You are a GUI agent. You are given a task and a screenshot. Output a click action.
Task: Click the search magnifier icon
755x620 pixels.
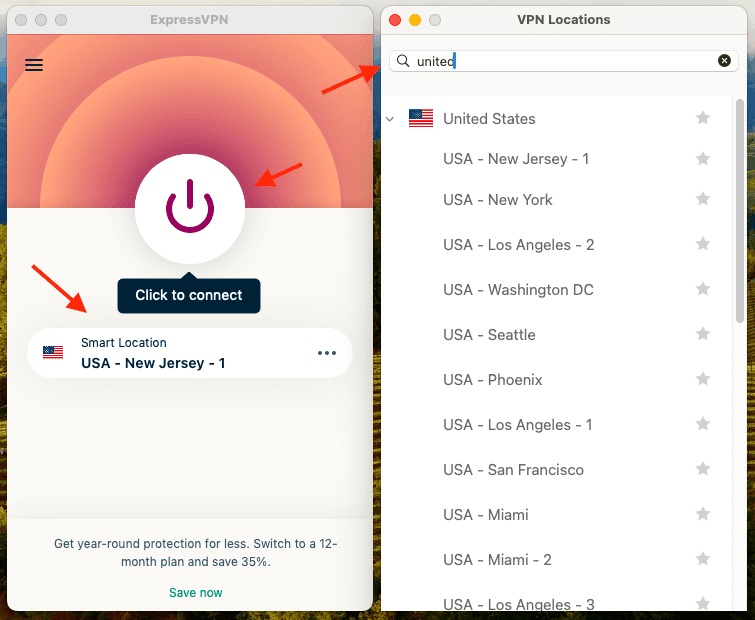(x=403, y=61)
